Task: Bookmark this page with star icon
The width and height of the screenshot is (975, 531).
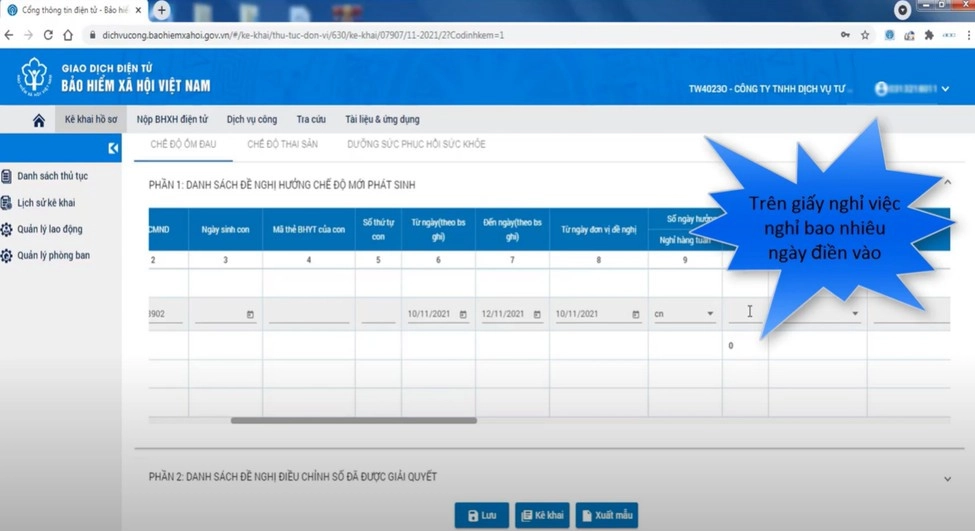Action: [x=865, y=35]
